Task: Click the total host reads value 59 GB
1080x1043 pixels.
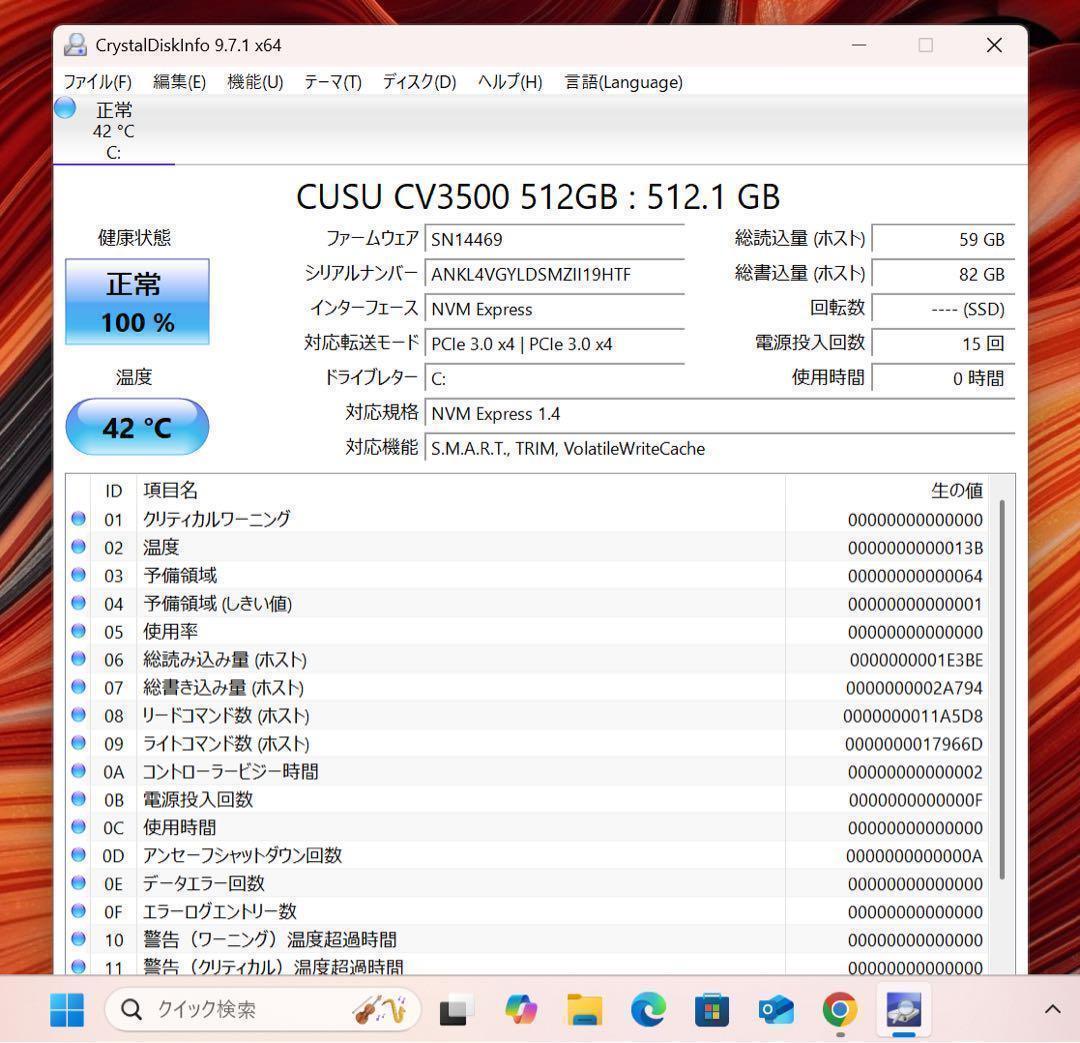Action: click(x=943, y=240)
